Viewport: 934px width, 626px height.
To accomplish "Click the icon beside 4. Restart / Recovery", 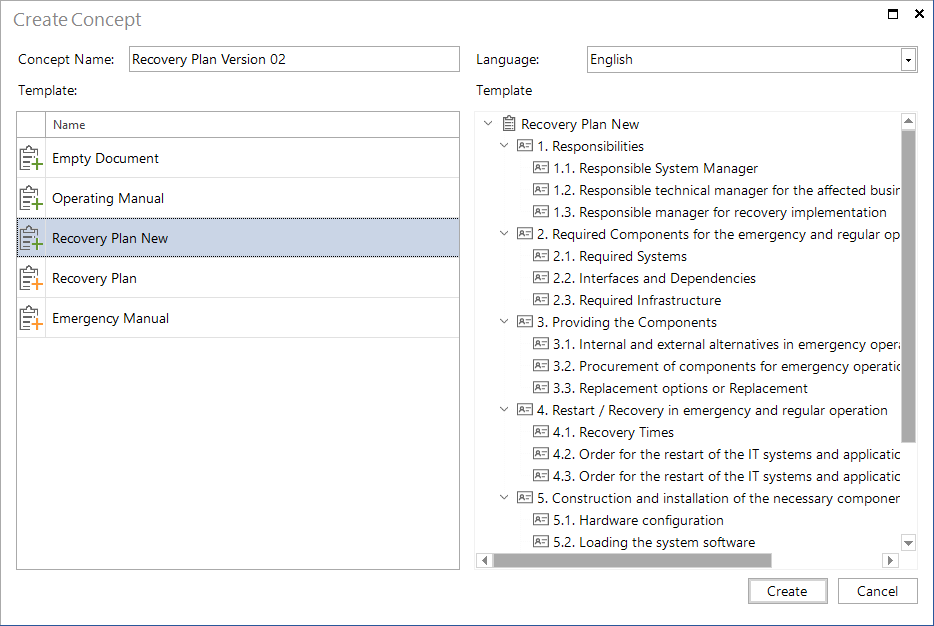I will tap(525, 410).
